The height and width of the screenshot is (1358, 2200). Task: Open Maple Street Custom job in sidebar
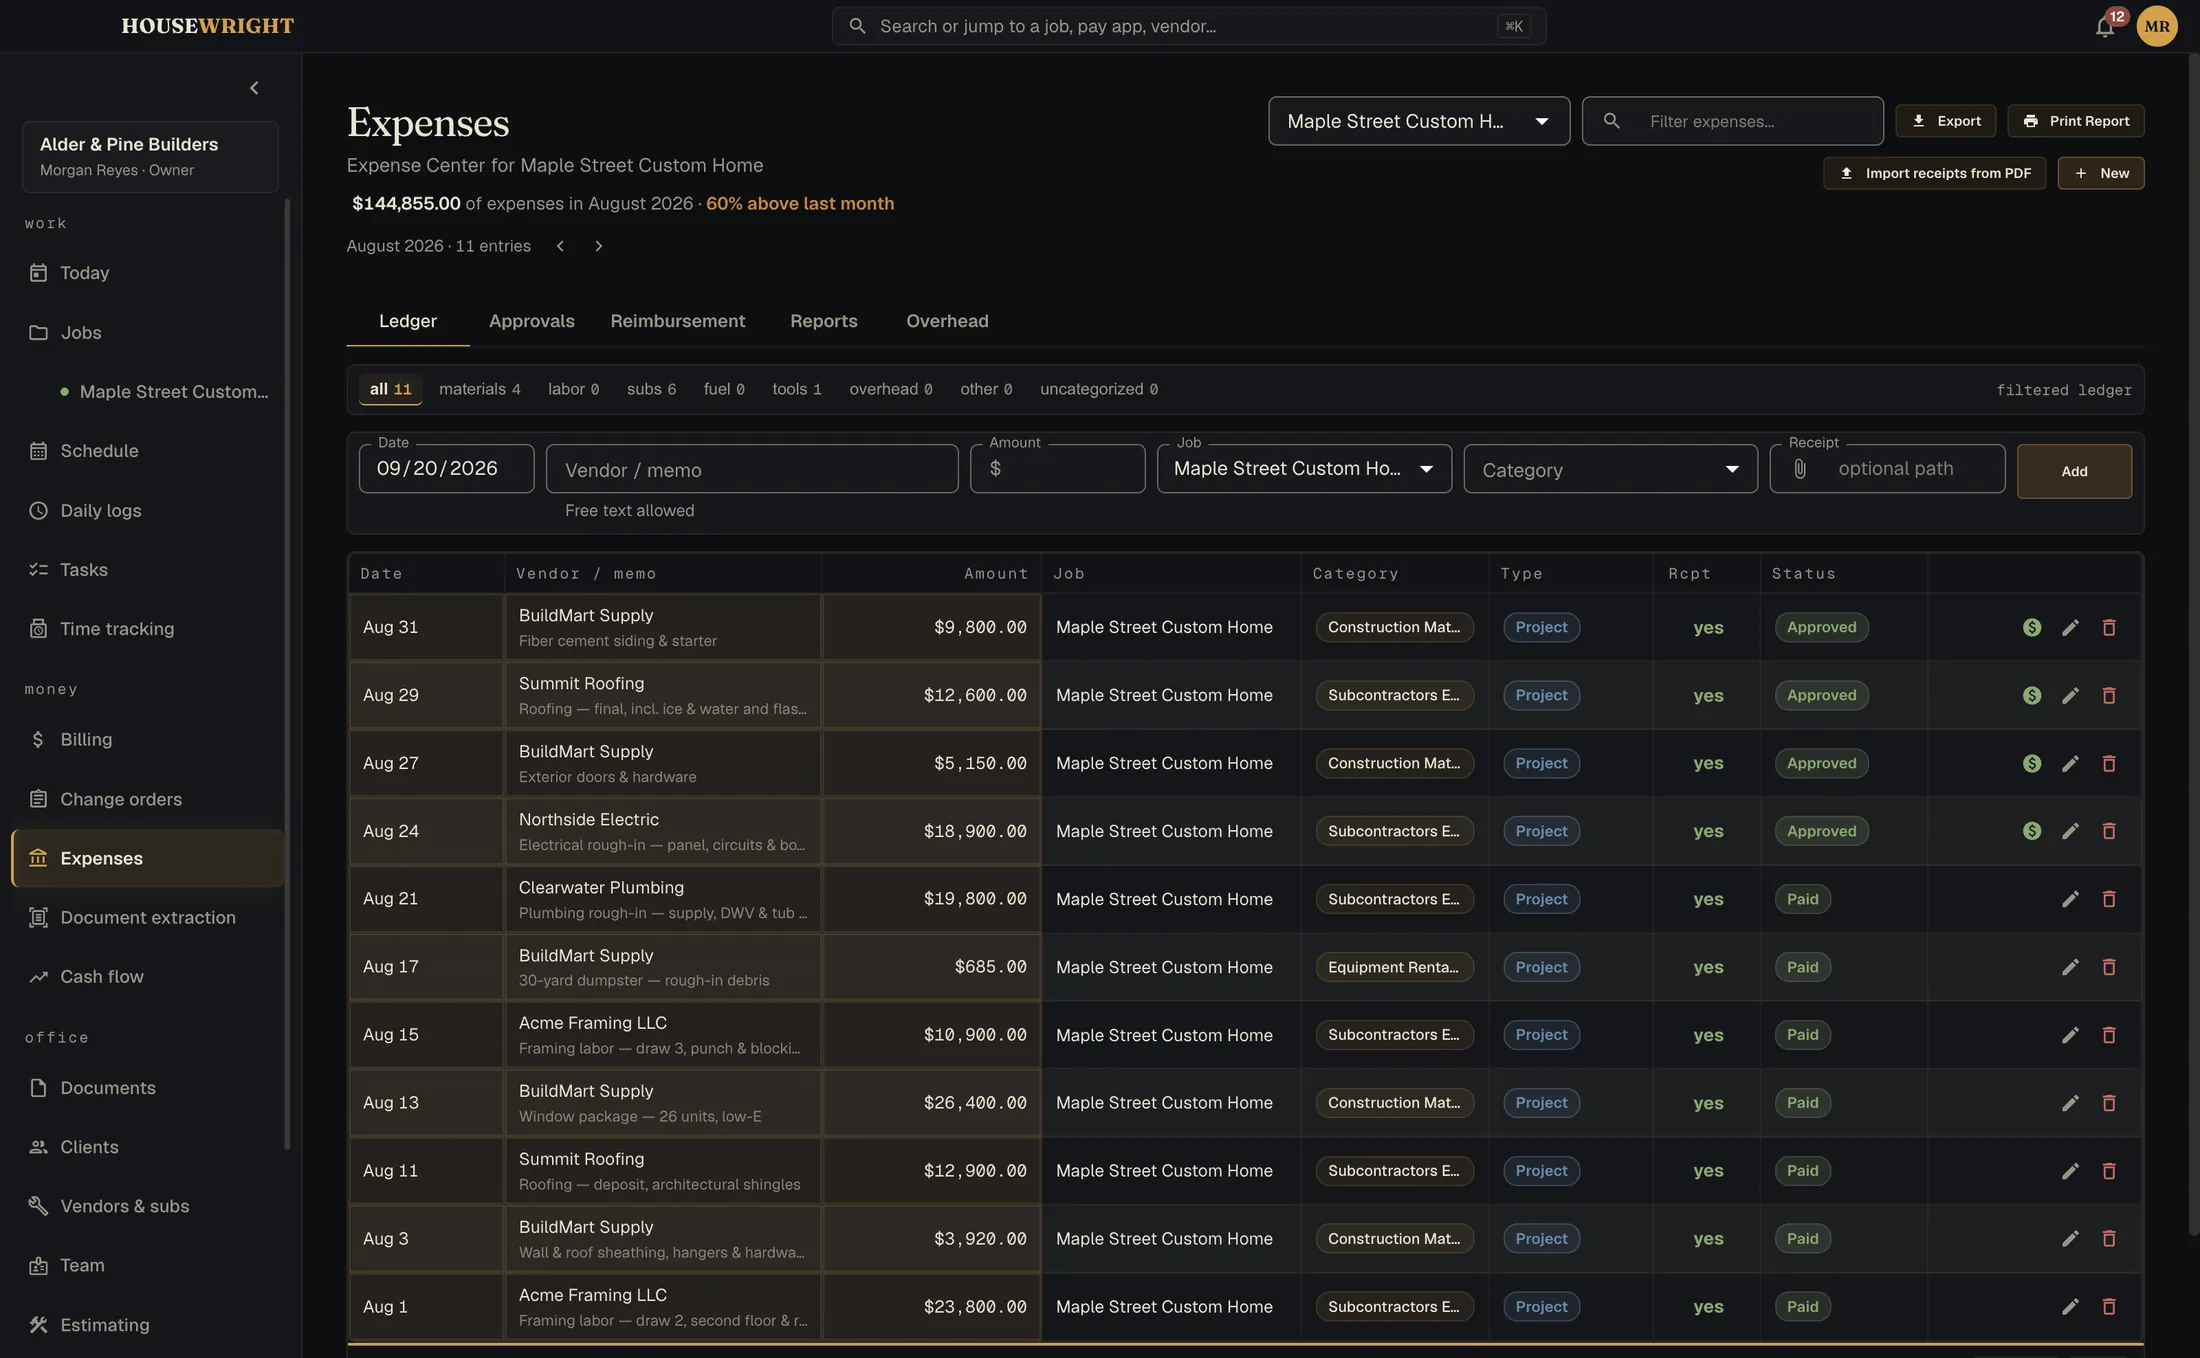(x=163, y=392)
